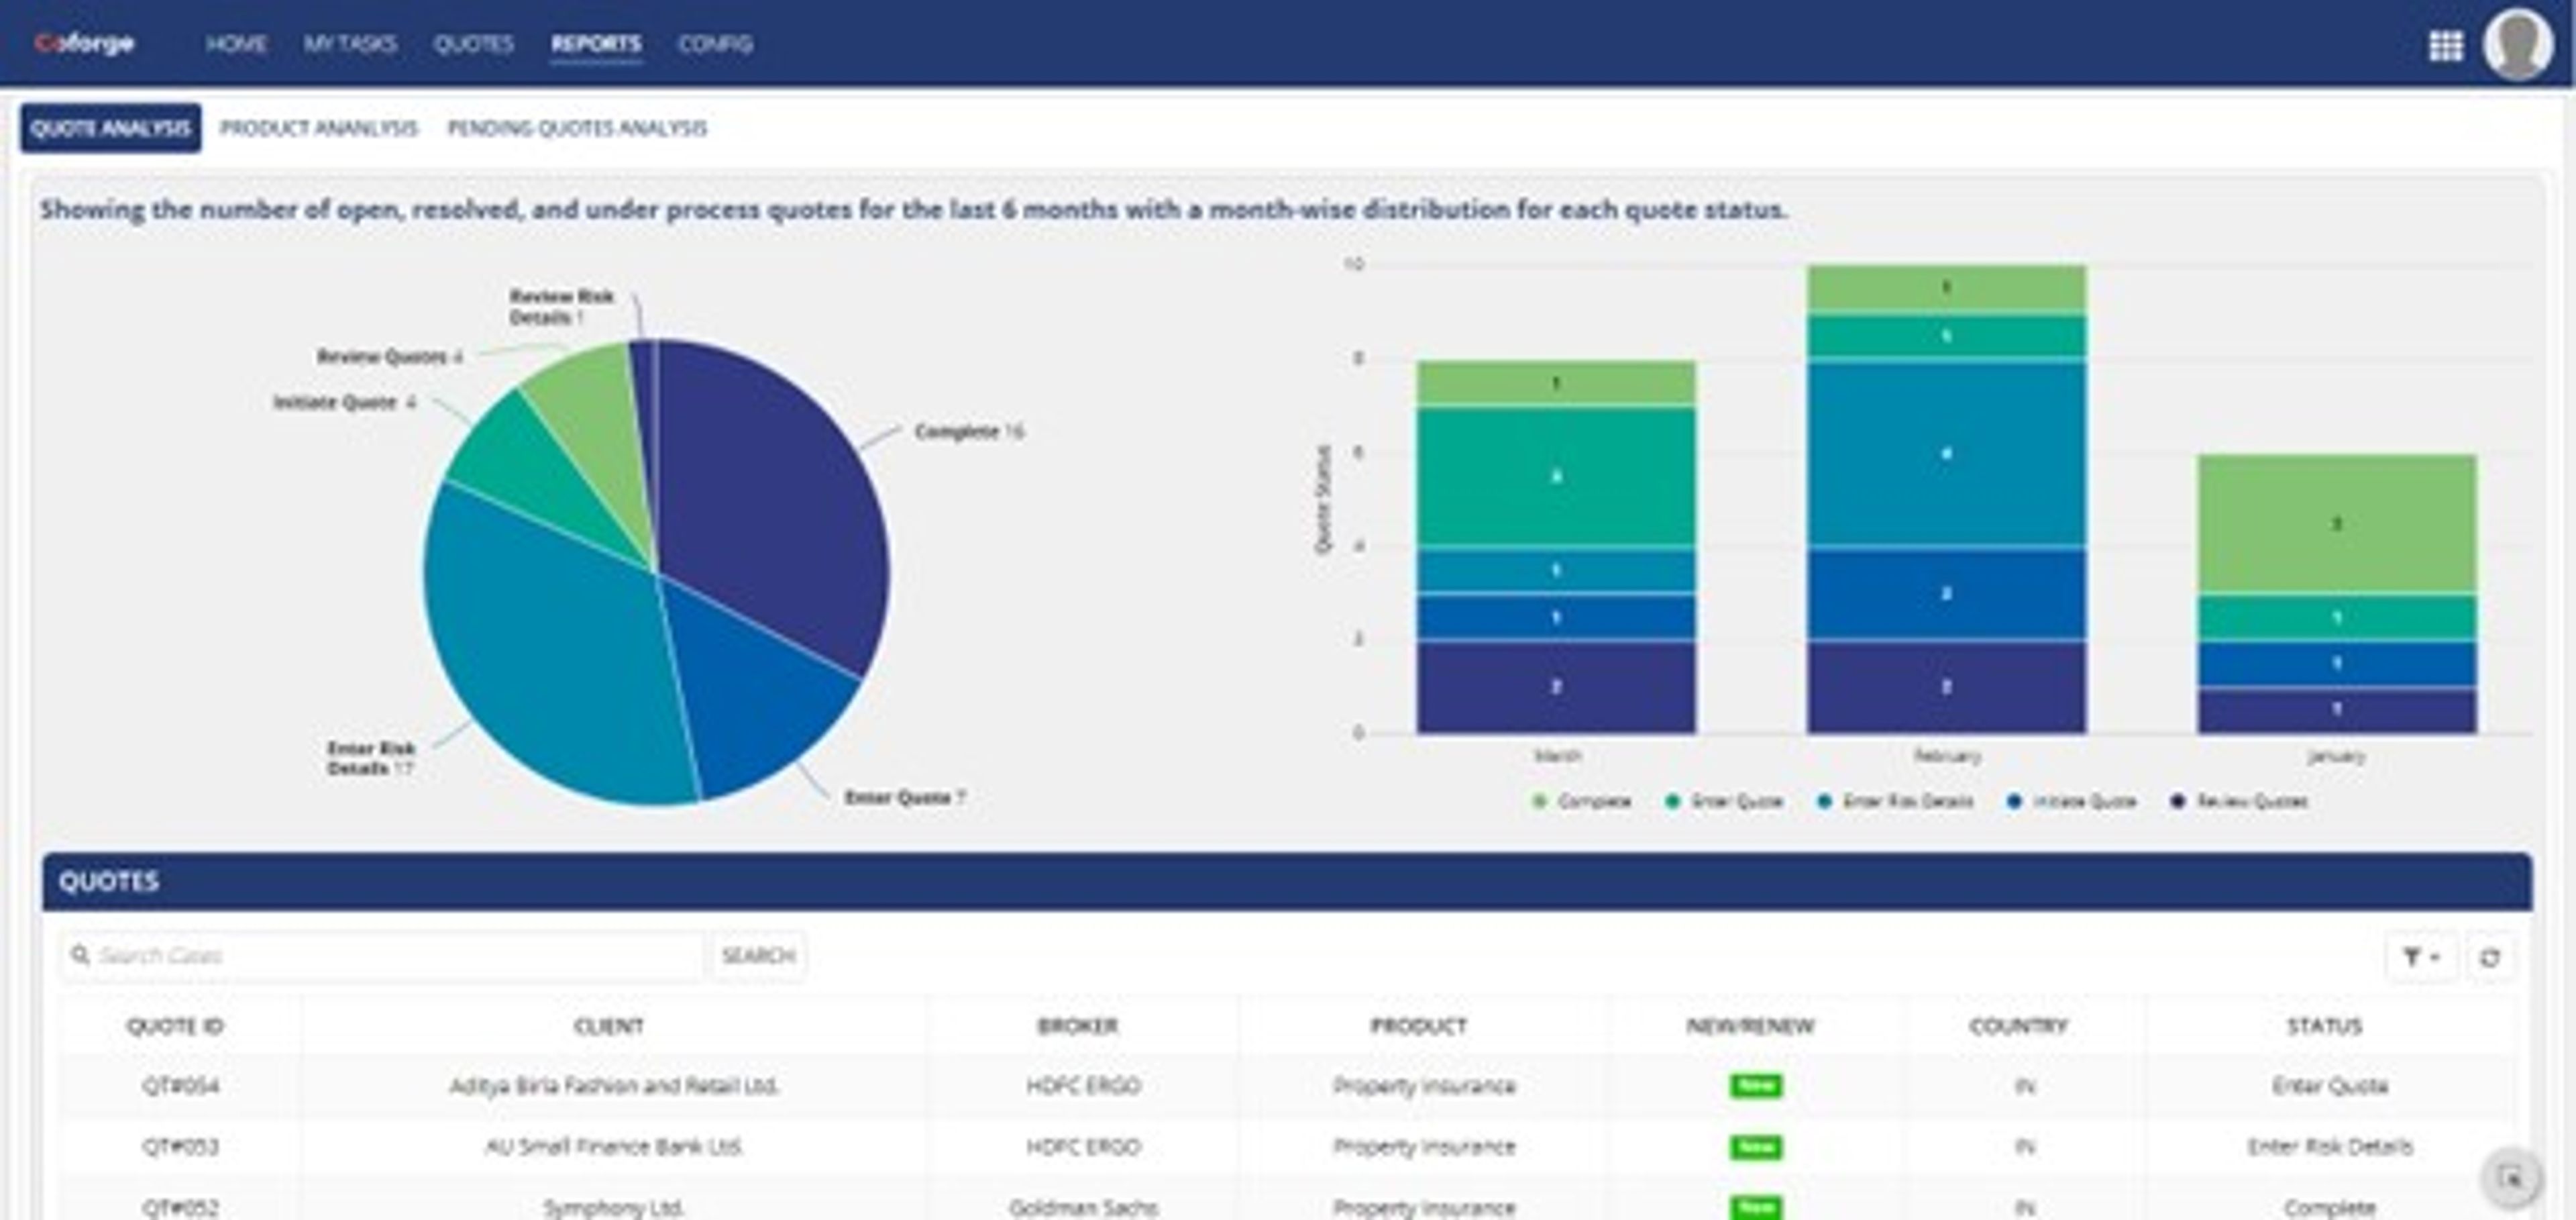Image resolution: width=2576 pixels, height=1220 pixels.
Task: Click the magnifier icon in search box
Action: pyautogui.click(x=80, y=955)
